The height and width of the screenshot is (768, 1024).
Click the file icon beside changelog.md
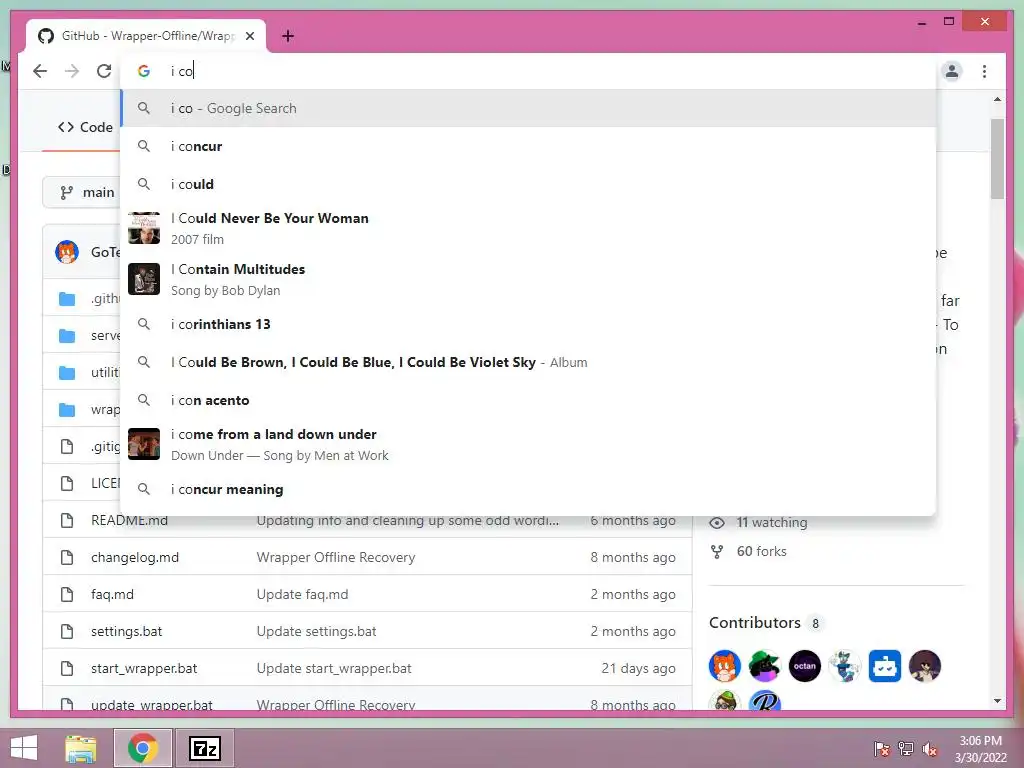click(67, 557)
